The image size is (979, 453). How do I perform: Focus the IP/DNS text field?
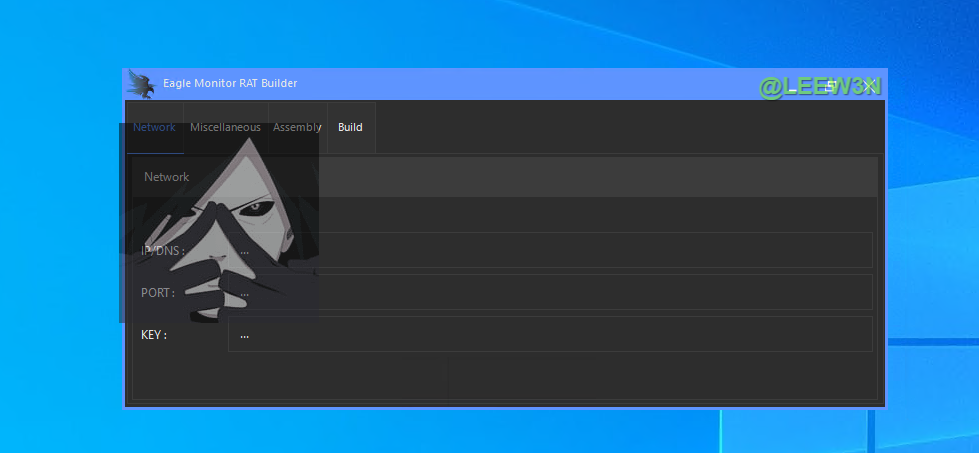pyautogui.click(x=550, y=251)
